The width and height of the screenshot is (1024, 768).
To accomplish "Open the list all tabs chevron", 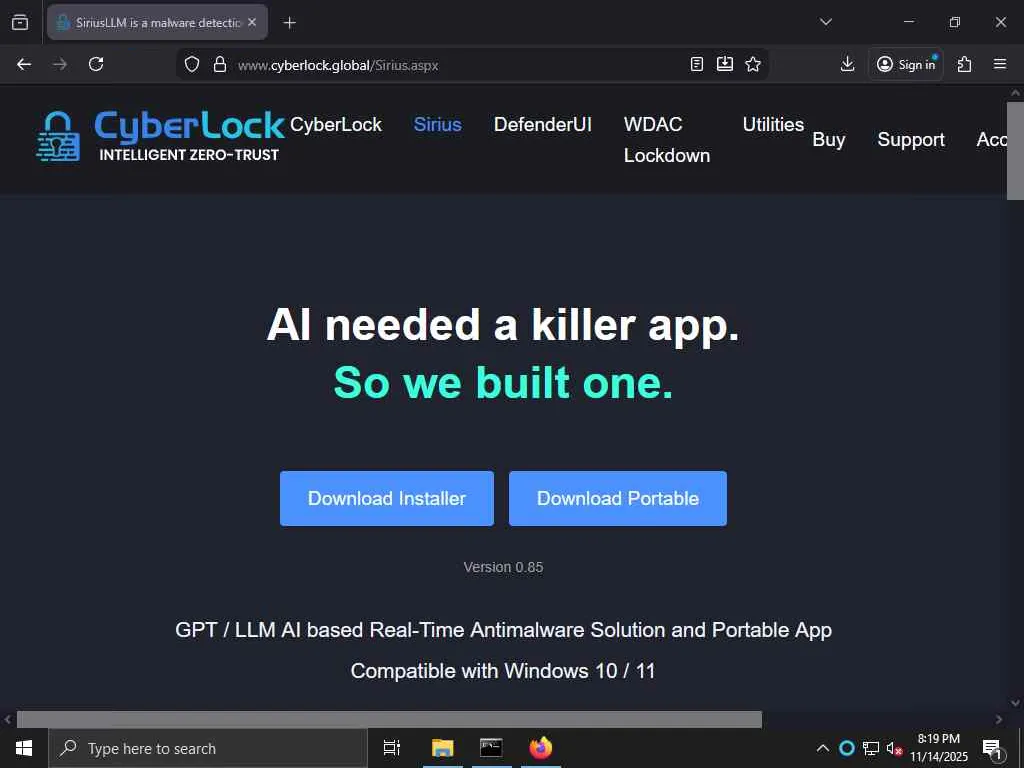I will [x=825, y=22].
